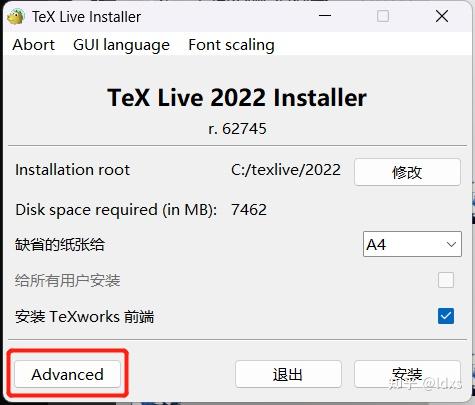This screenshot has width=475, height=405.
Task: Uncheck the 安装 TeXworks 前端 checkbox
Action: [446, 315]
